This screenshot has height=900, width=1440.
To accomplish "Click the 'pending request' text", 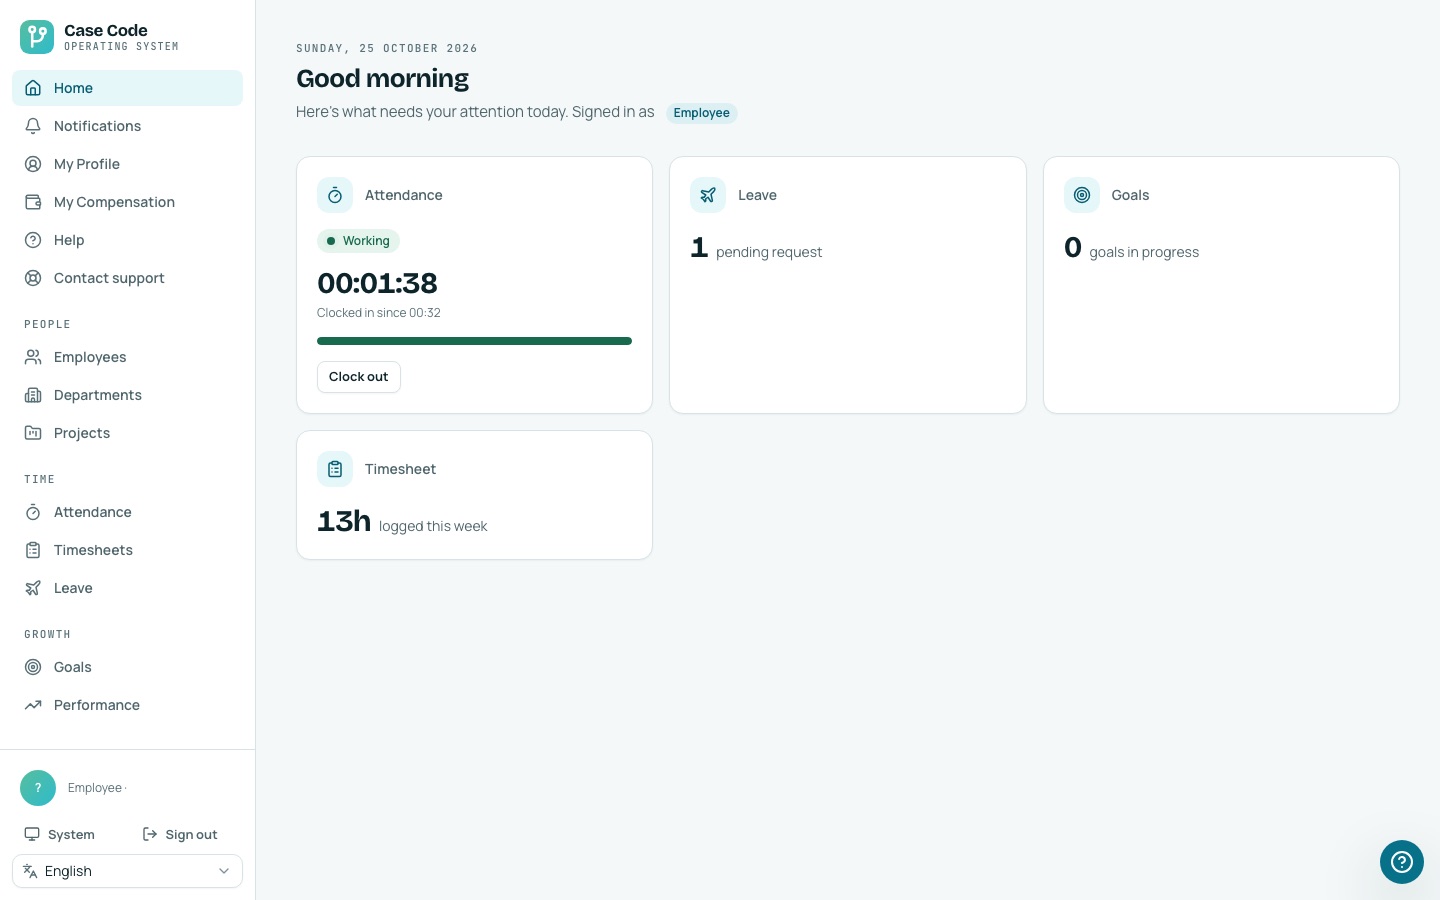I will pyautogui.click(x=769, y=252).
